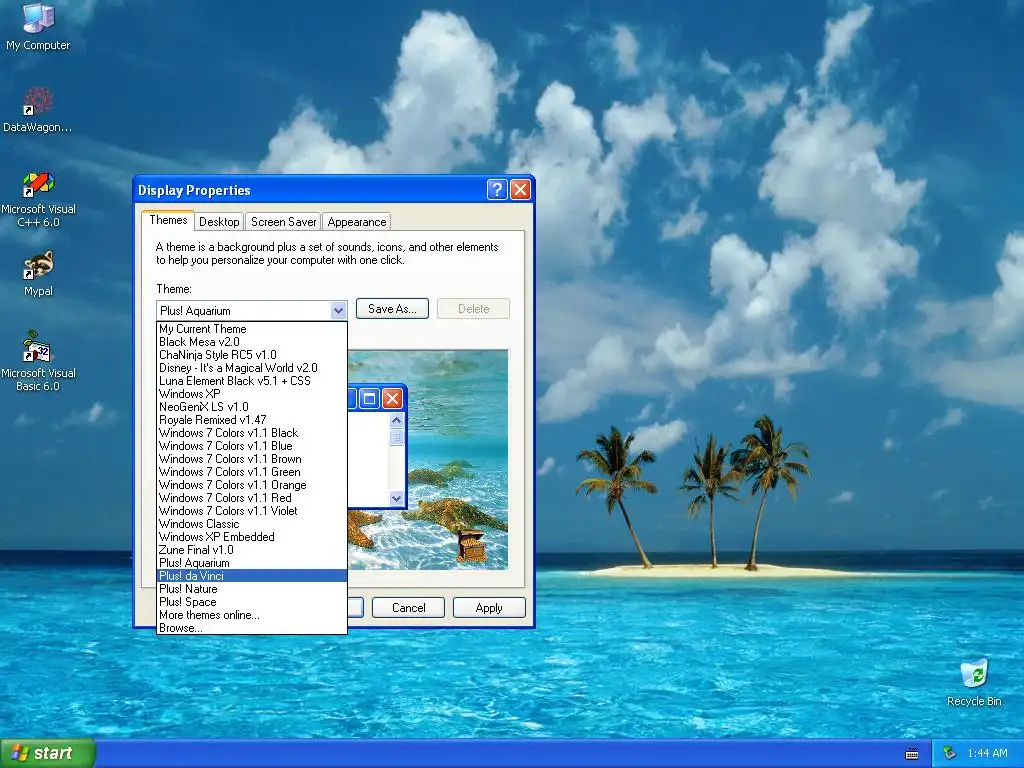Select the Plus! Space theme
1024x768 pixels.
[x=252, y=602]
